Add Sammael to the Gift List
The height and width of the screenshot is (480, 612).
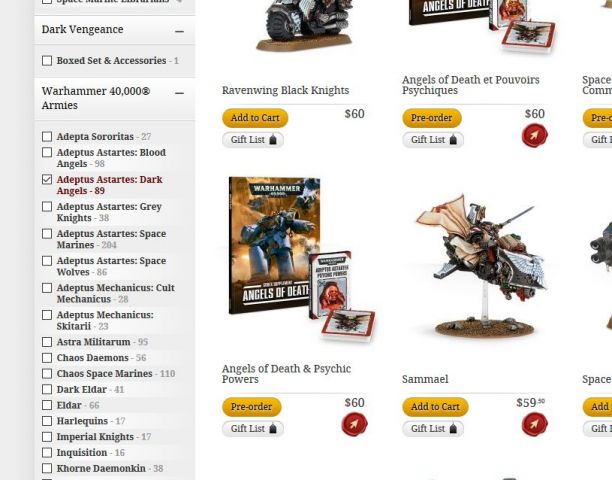tap(433, 428)
